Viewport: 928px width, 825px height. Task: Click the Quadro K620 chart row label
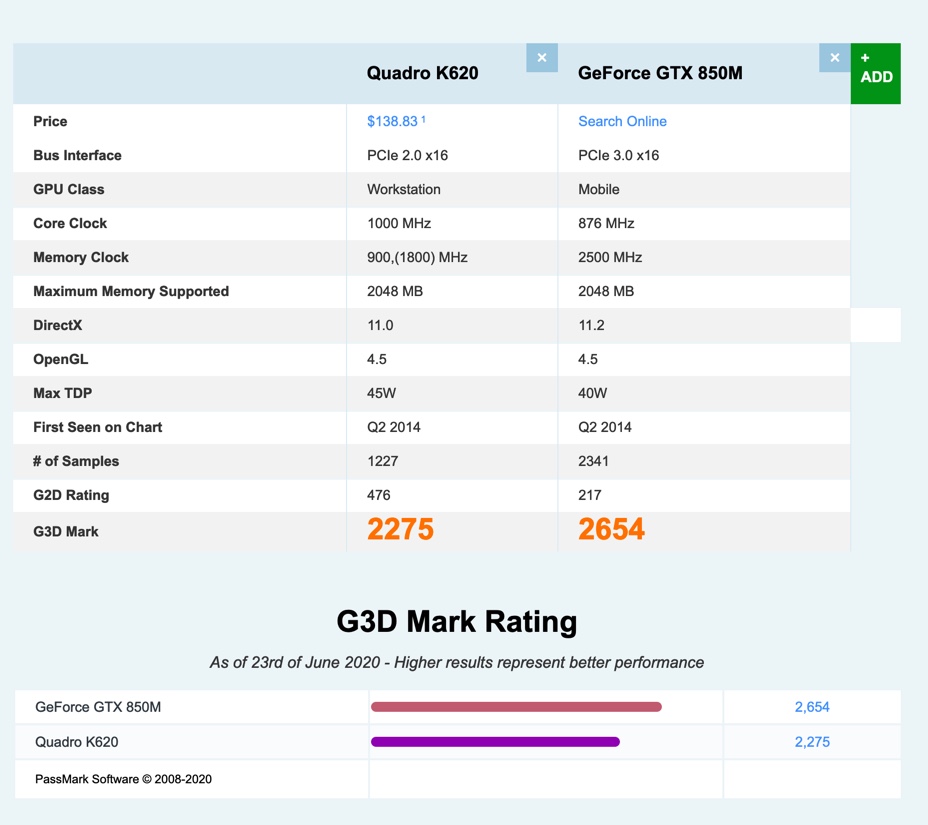pos(76,742)
